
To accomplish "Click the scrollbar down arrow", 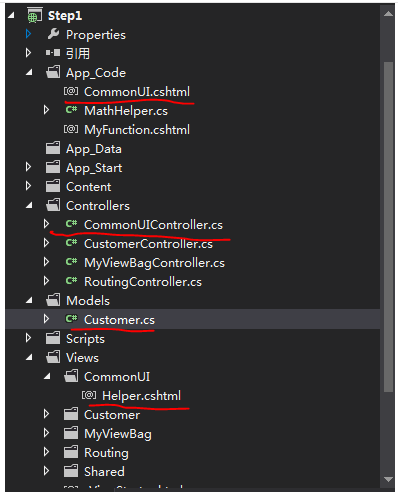I will [388, 479].
